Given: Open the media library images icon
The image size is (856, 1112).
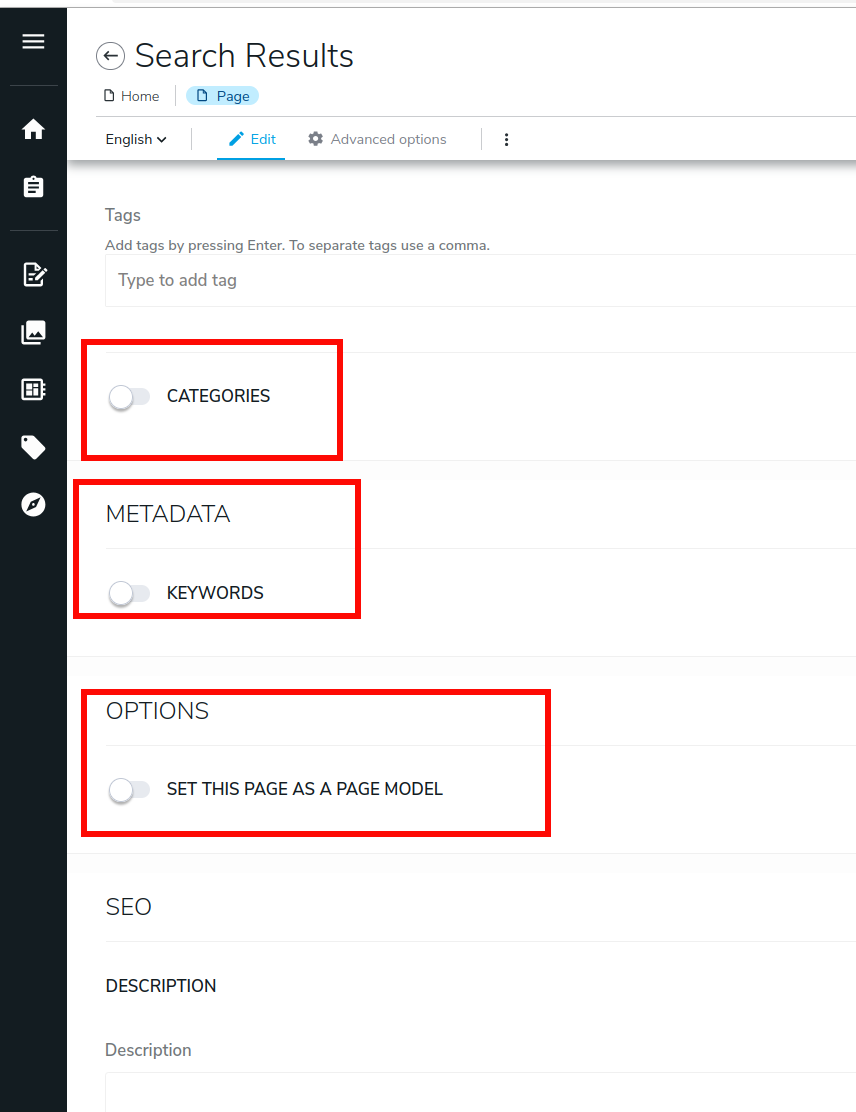Looking at the screenshot, I should tap(33, 332).
